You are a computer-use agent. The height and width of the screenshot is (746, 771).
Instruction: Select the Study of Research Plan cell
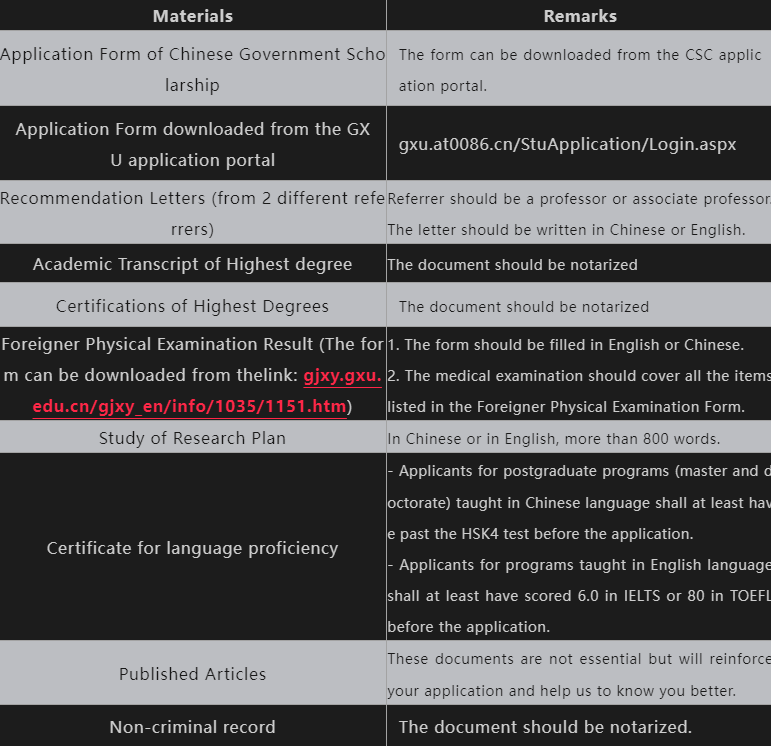click(x=192, y=438)
